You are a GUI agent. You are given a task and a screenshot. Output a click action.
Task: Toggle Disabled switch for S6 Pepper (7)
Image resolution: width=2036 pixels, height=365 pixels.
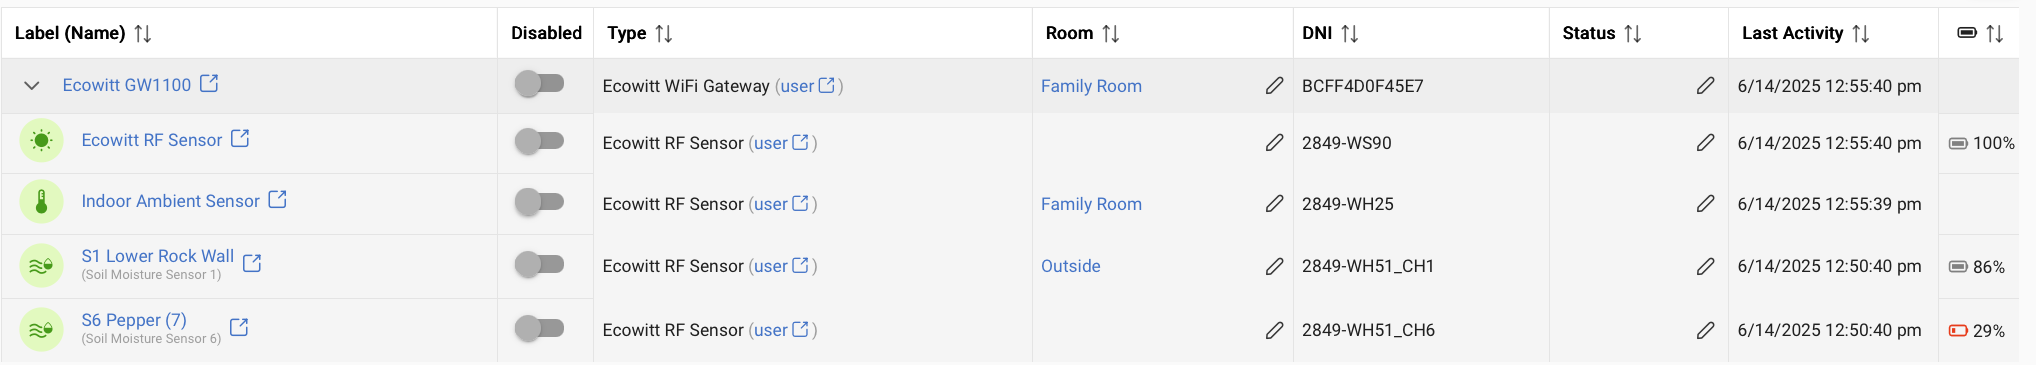tap(540, 329)
